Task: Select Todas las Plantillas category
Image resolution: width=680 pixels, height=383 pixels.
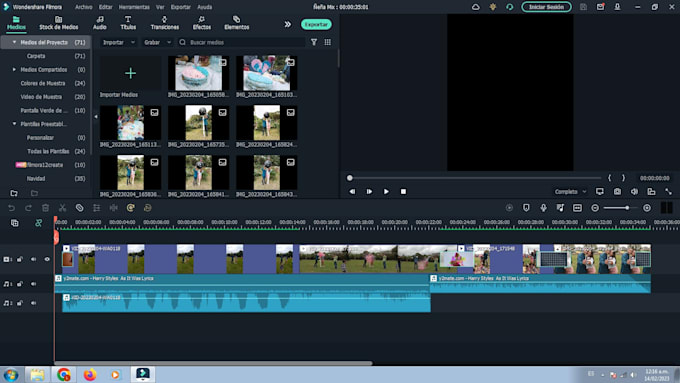Action: (48, 151)
